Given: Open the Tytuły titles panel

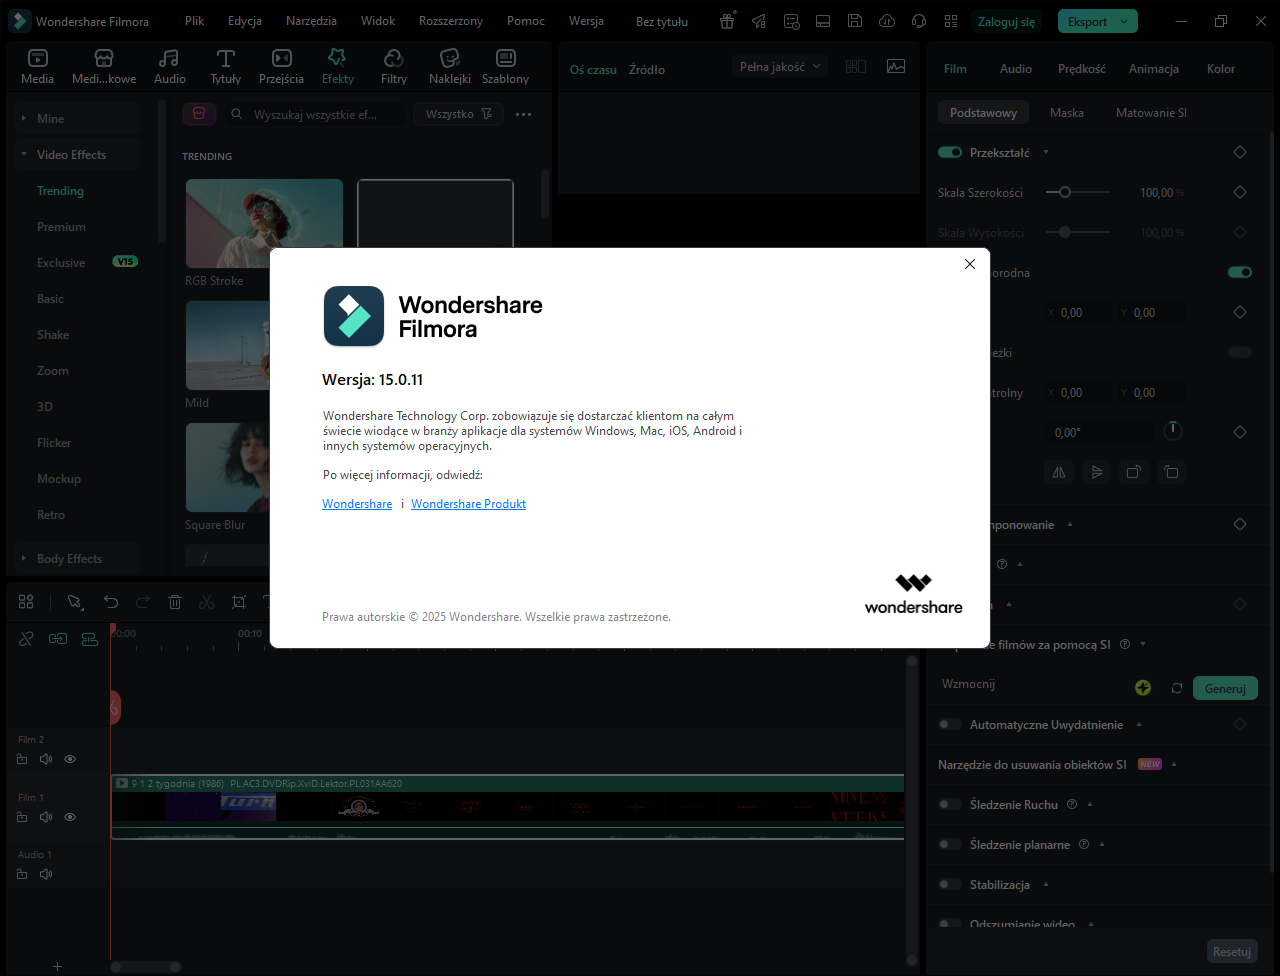Looking at the screenshot, I should click(226, 66).
